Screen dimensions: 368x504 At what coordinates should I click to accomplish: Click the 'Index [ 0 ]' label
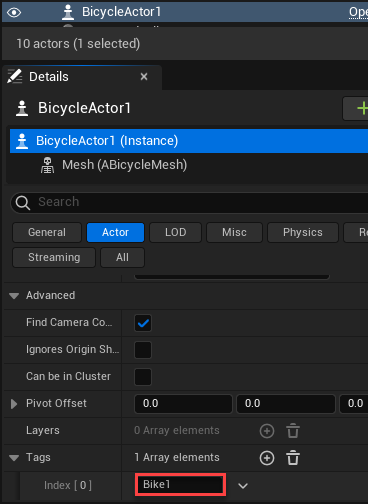pyautogui.click(x=68, y=485)
